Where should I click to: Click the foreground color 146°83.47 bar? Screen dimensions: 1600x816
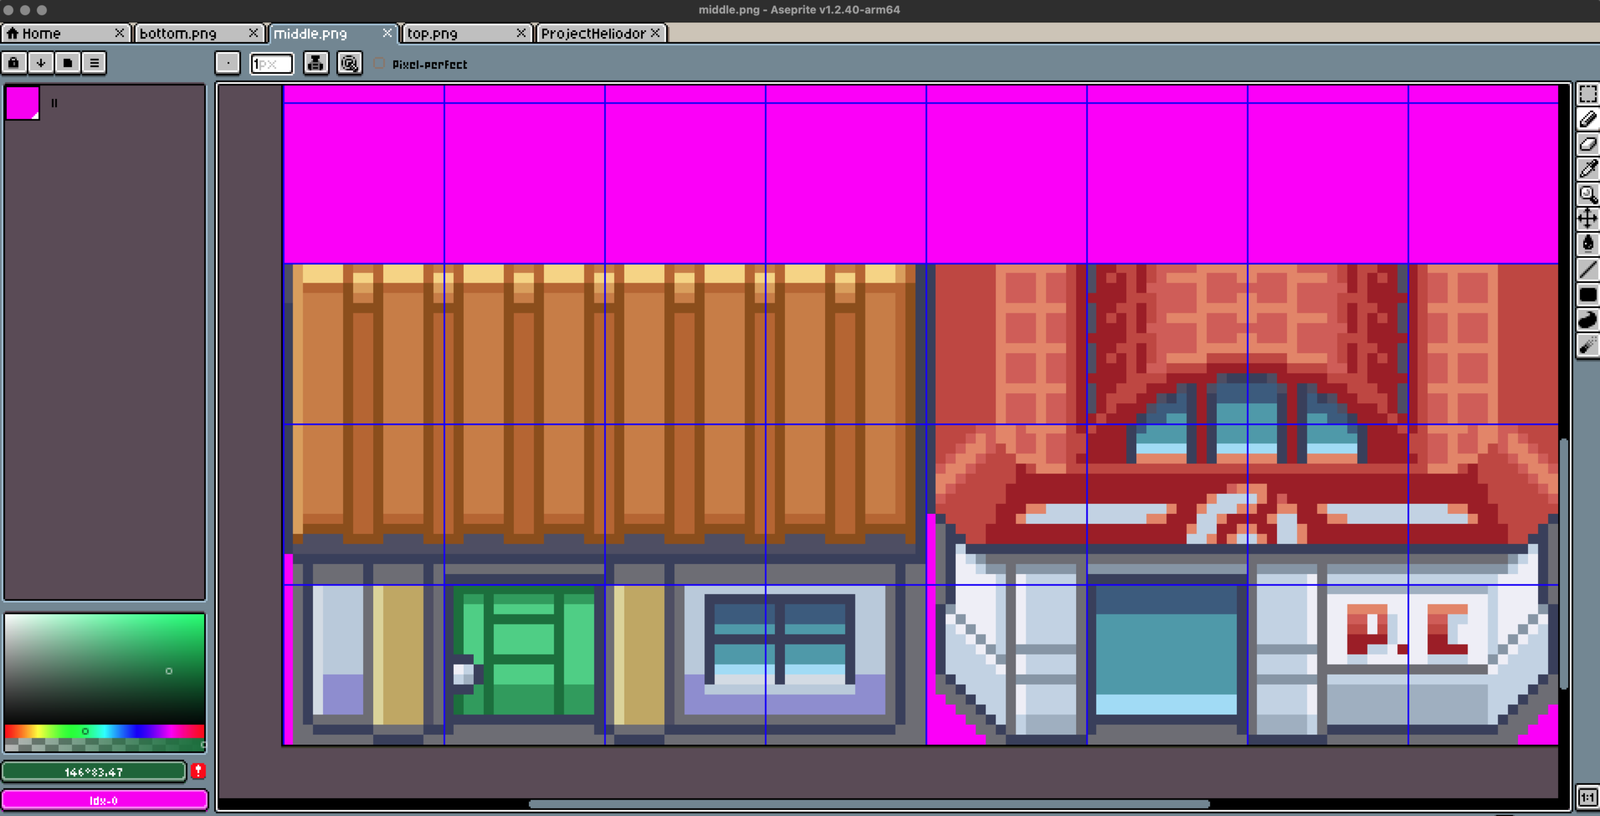pos(94,771)
